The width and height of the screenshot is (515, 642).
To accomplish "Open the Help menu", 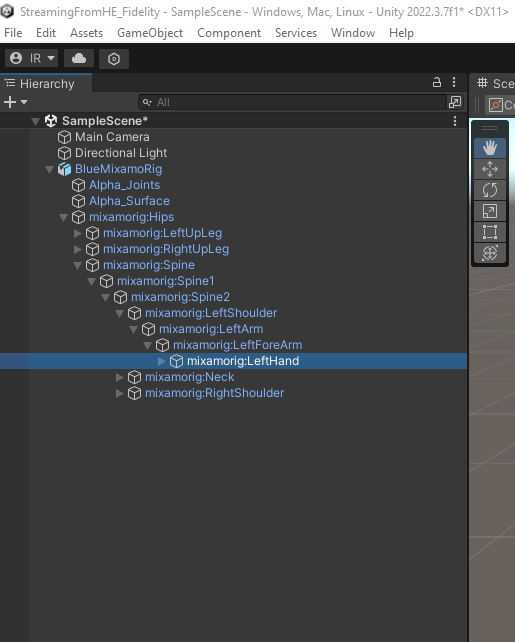I will tap(401, 33).
